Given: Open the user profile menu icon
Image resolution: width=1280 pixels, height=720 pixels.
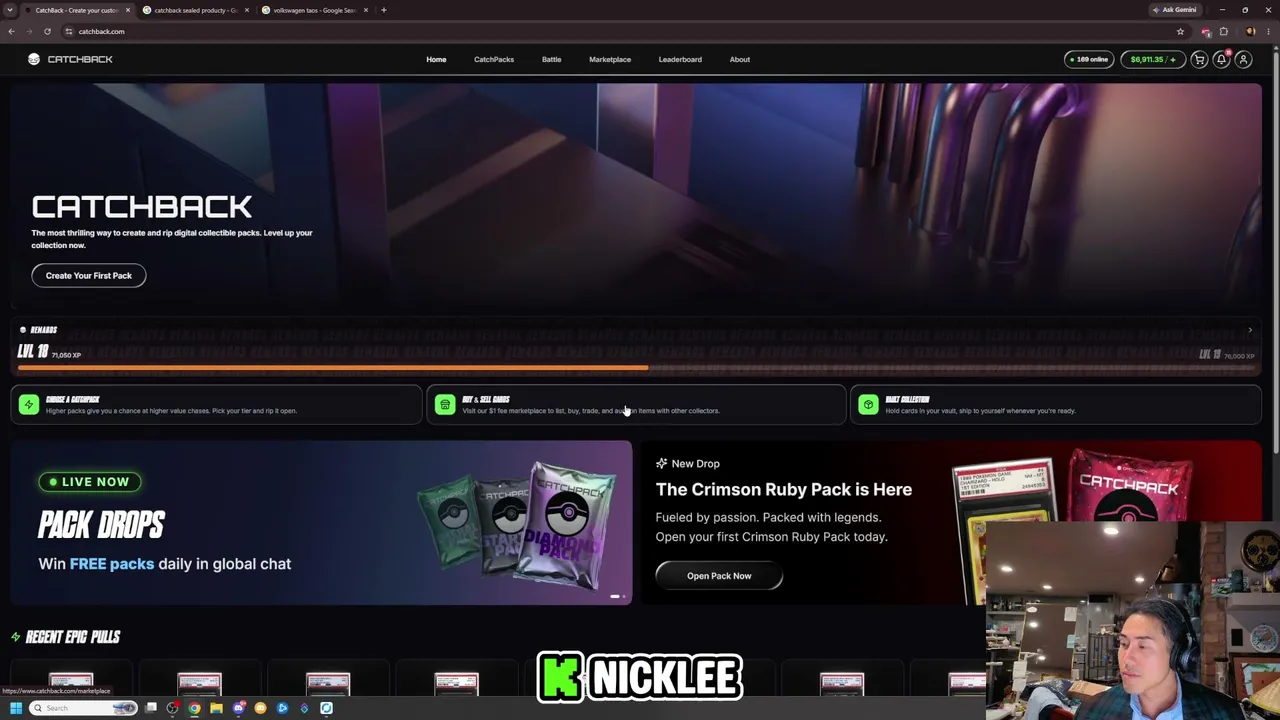Looking at the screenshot, I should [1243, 59].
